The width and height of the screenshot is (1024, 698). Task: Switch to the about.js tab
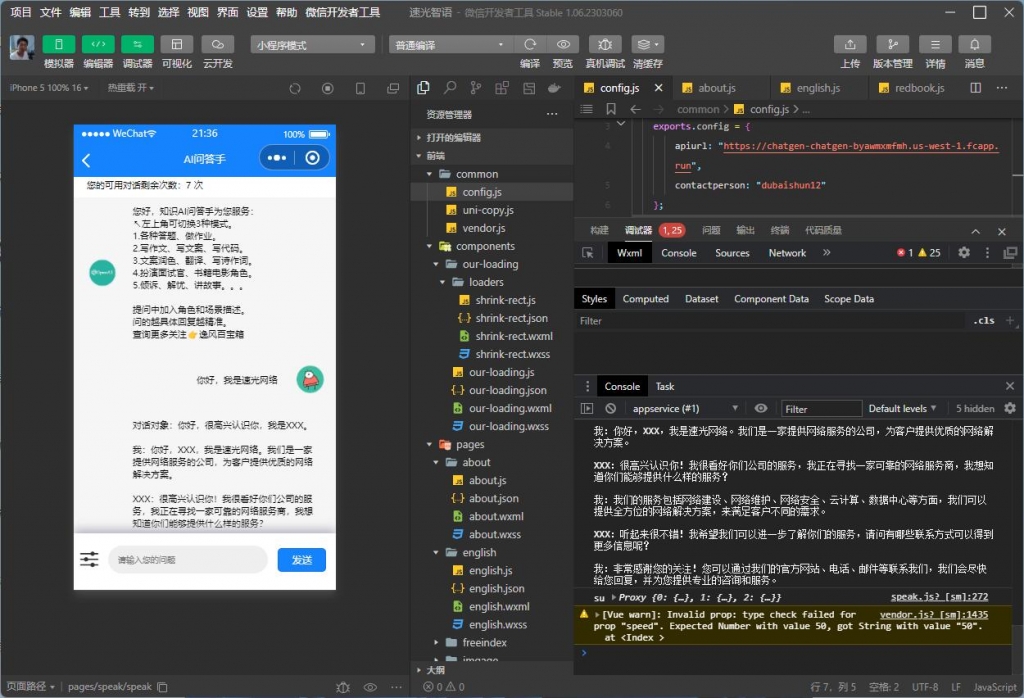716,87
